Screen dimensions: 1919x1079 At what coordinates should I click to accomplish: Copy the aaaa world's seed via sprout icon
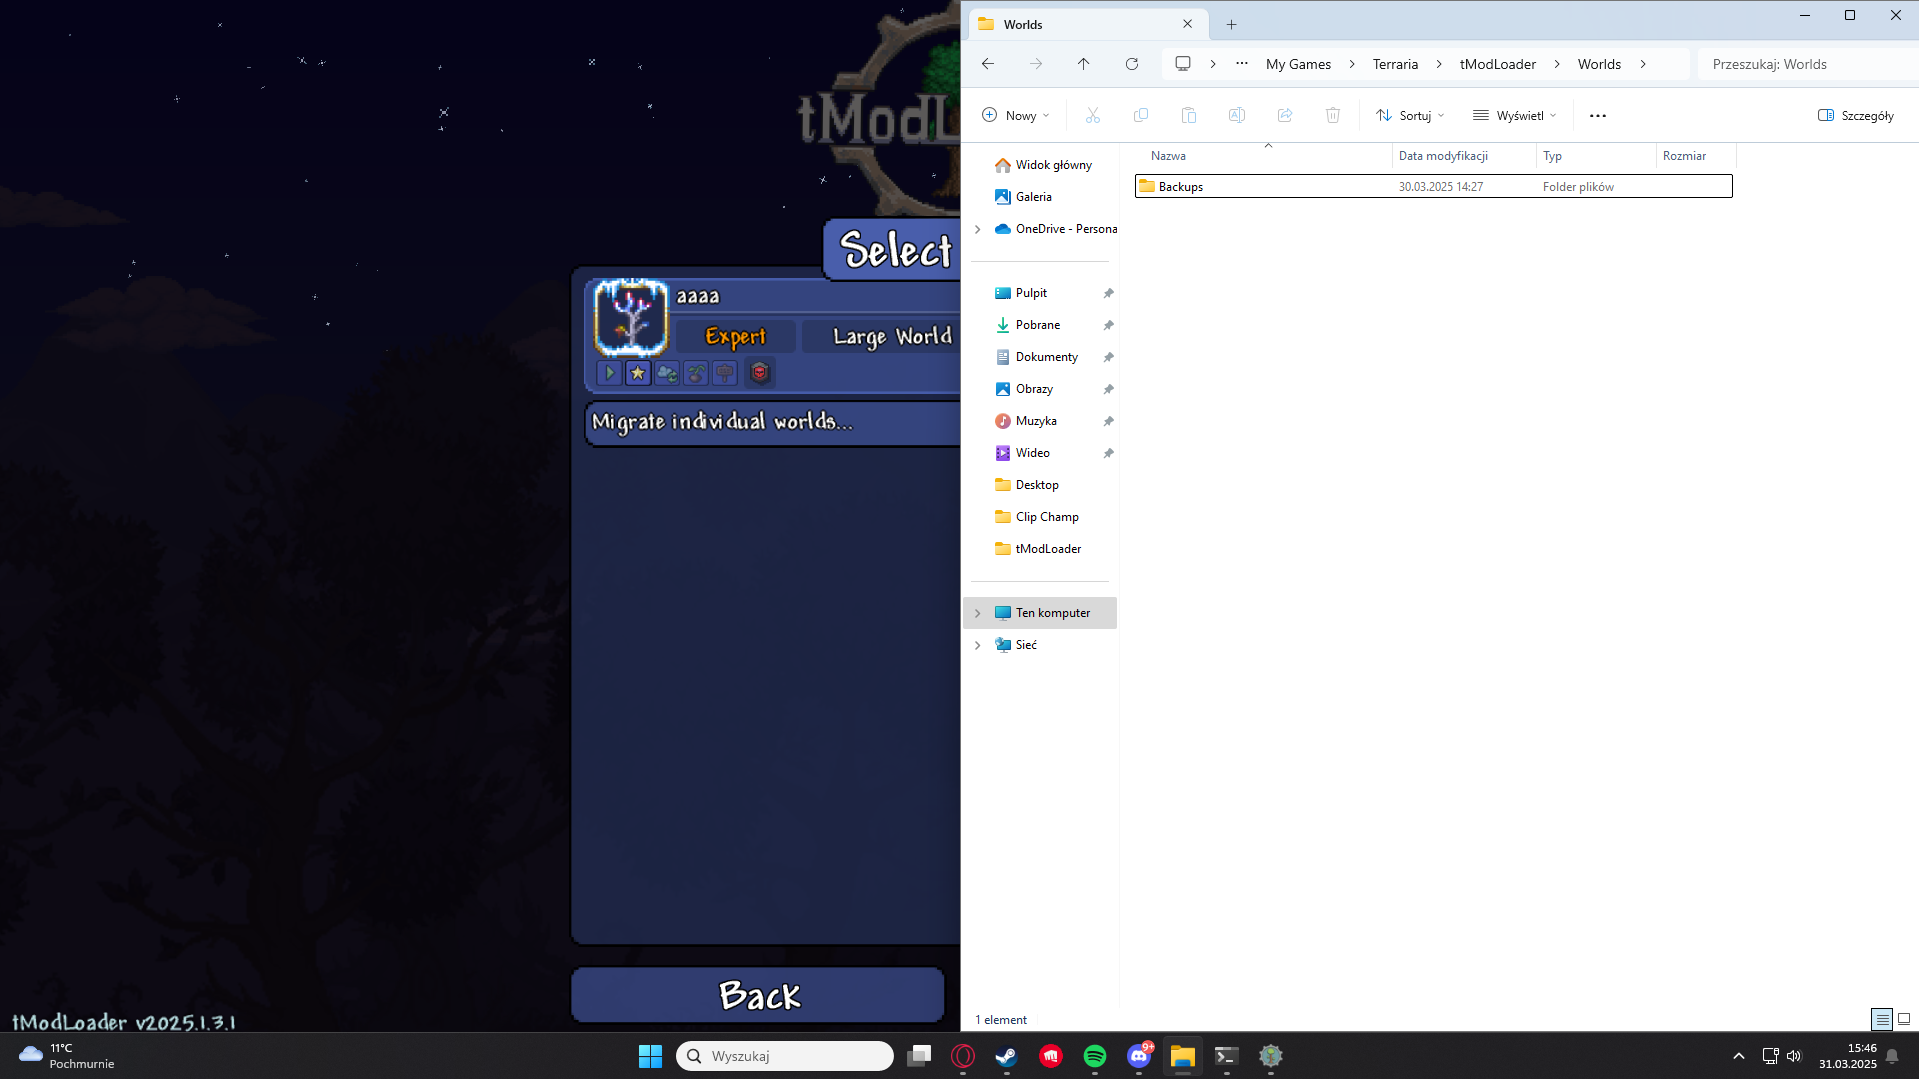tap(696, 373)
